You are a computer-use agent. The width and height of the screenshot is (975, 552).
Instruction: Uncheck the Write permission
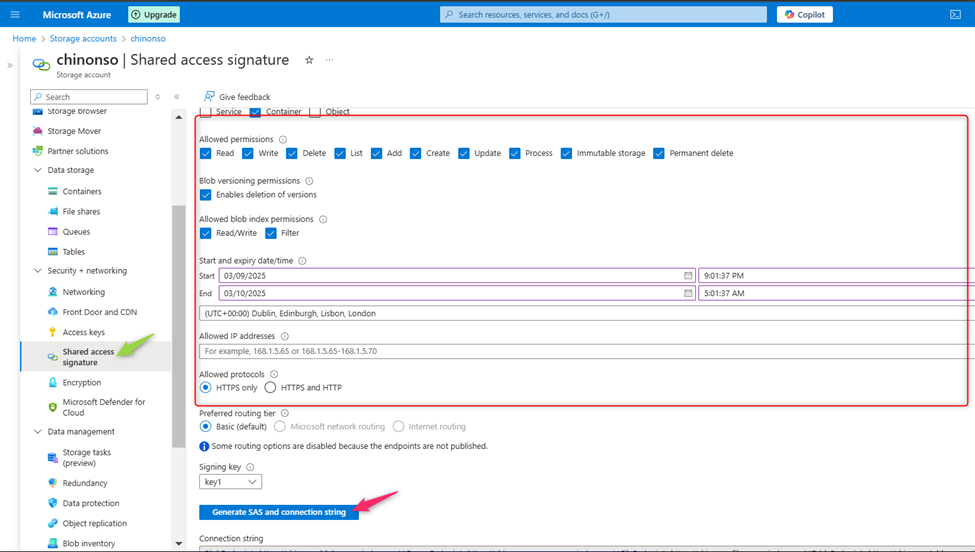[247, 154]
